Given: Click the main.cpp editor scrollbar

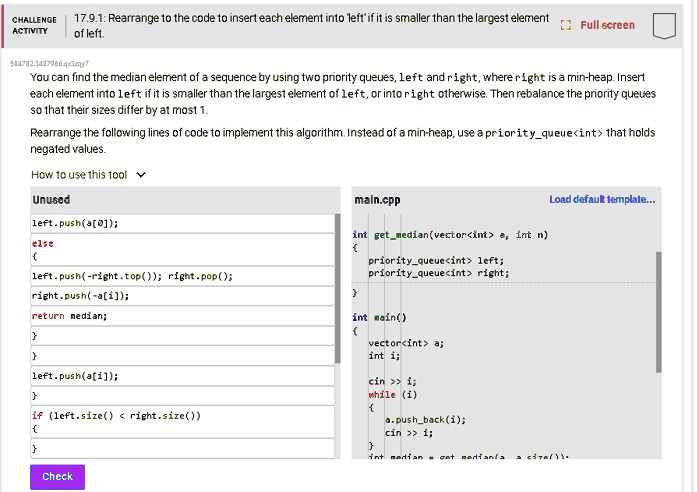Looking at the screenshot, I should (658, 312).
